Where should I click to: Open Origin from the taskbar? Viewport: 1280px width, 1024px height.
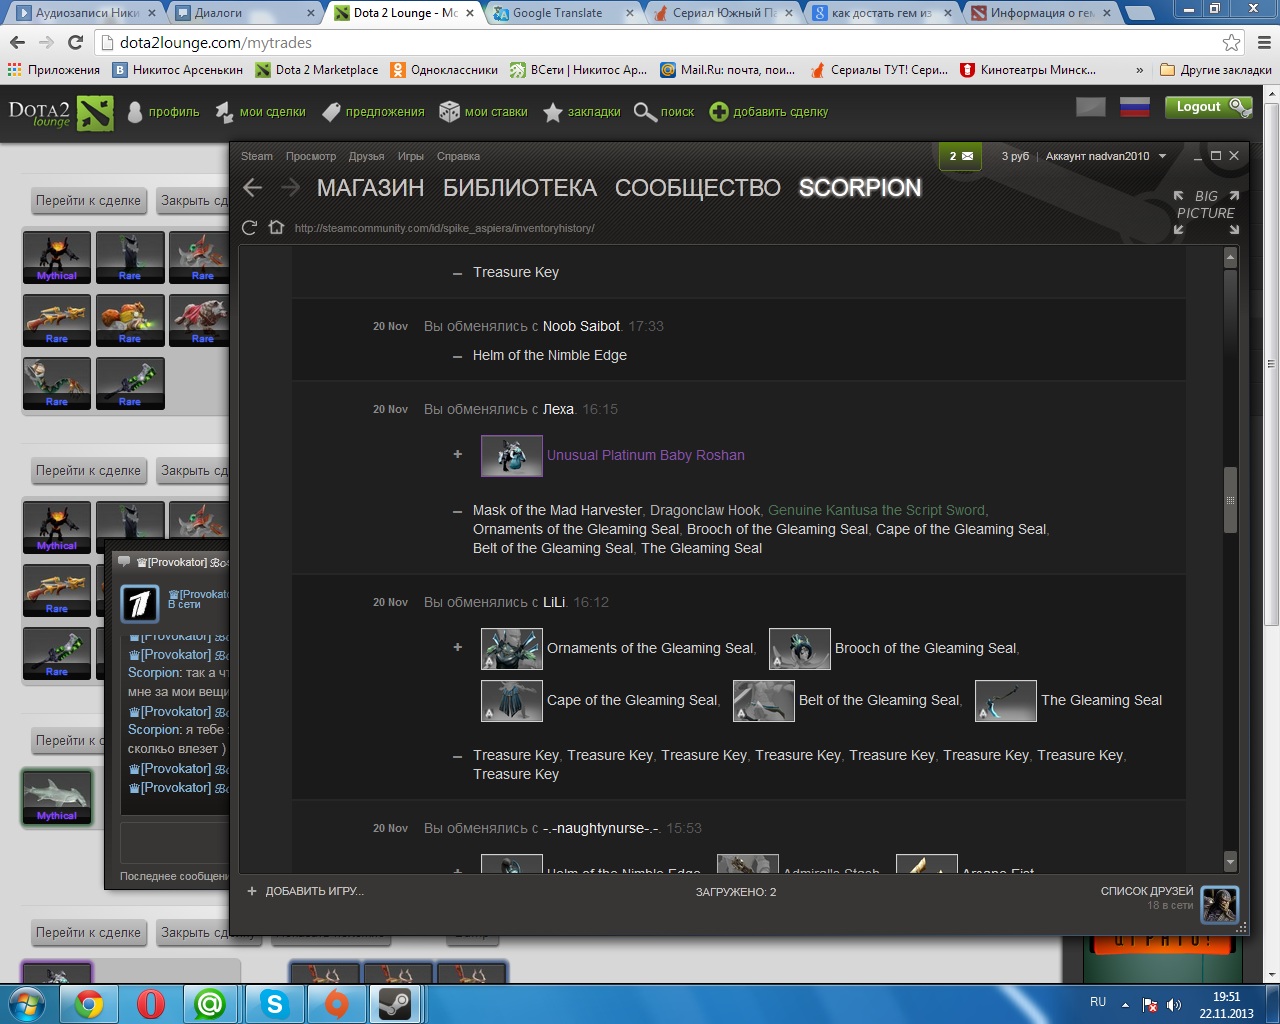tap(336, 1004)
